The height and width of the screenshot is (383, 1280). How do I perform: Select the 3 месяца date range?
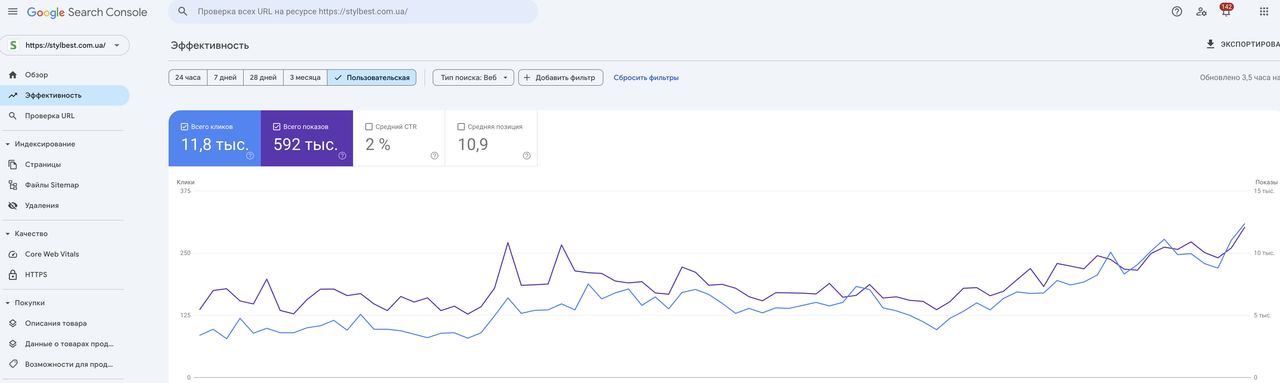pyautogui.click(x=305, y=77)
